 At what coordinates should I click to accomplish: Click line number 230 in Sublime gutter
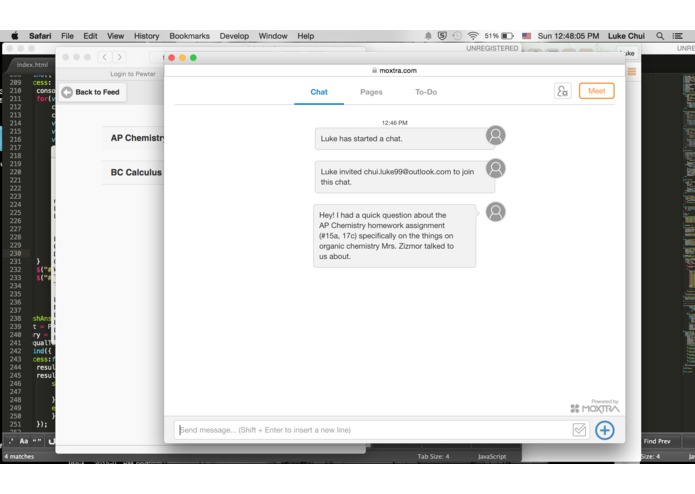15,253
